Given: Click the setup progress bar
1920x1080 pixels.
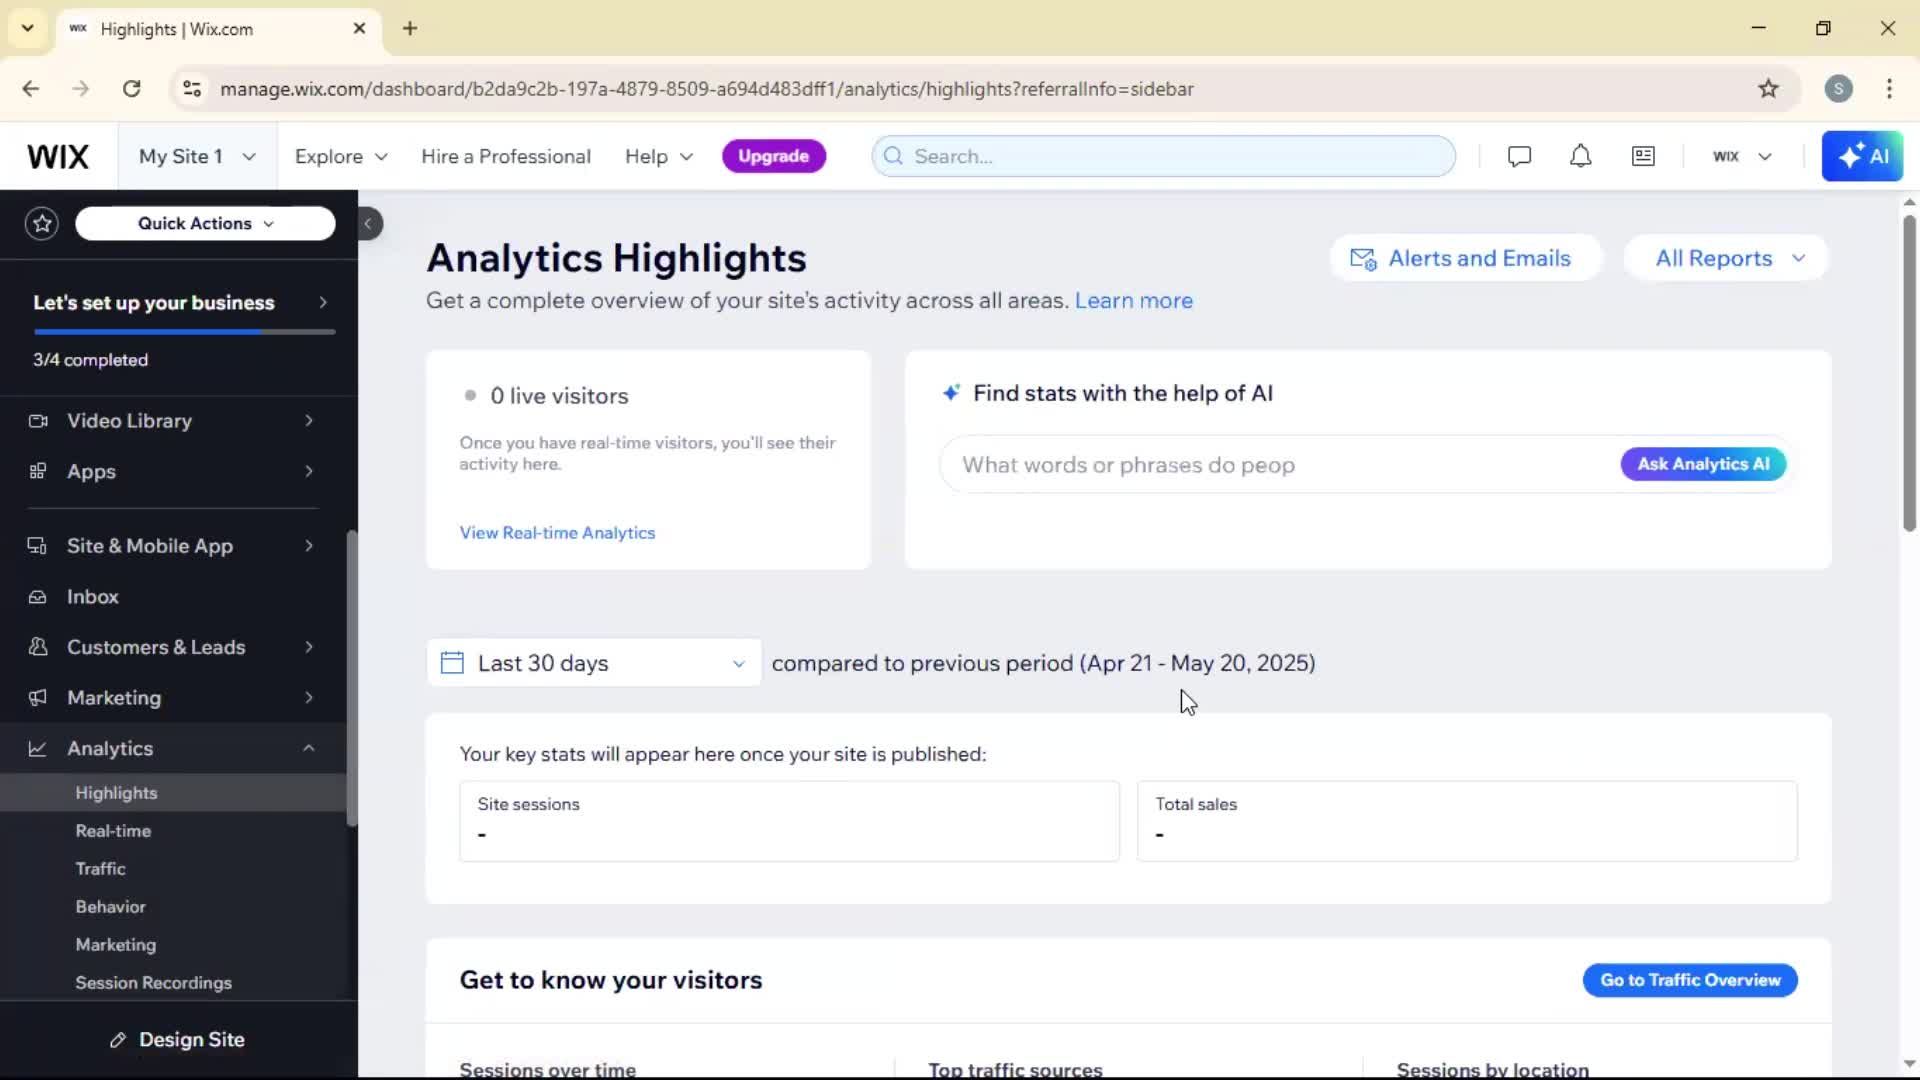Looking at the screenshot, I should click(184, 332).
